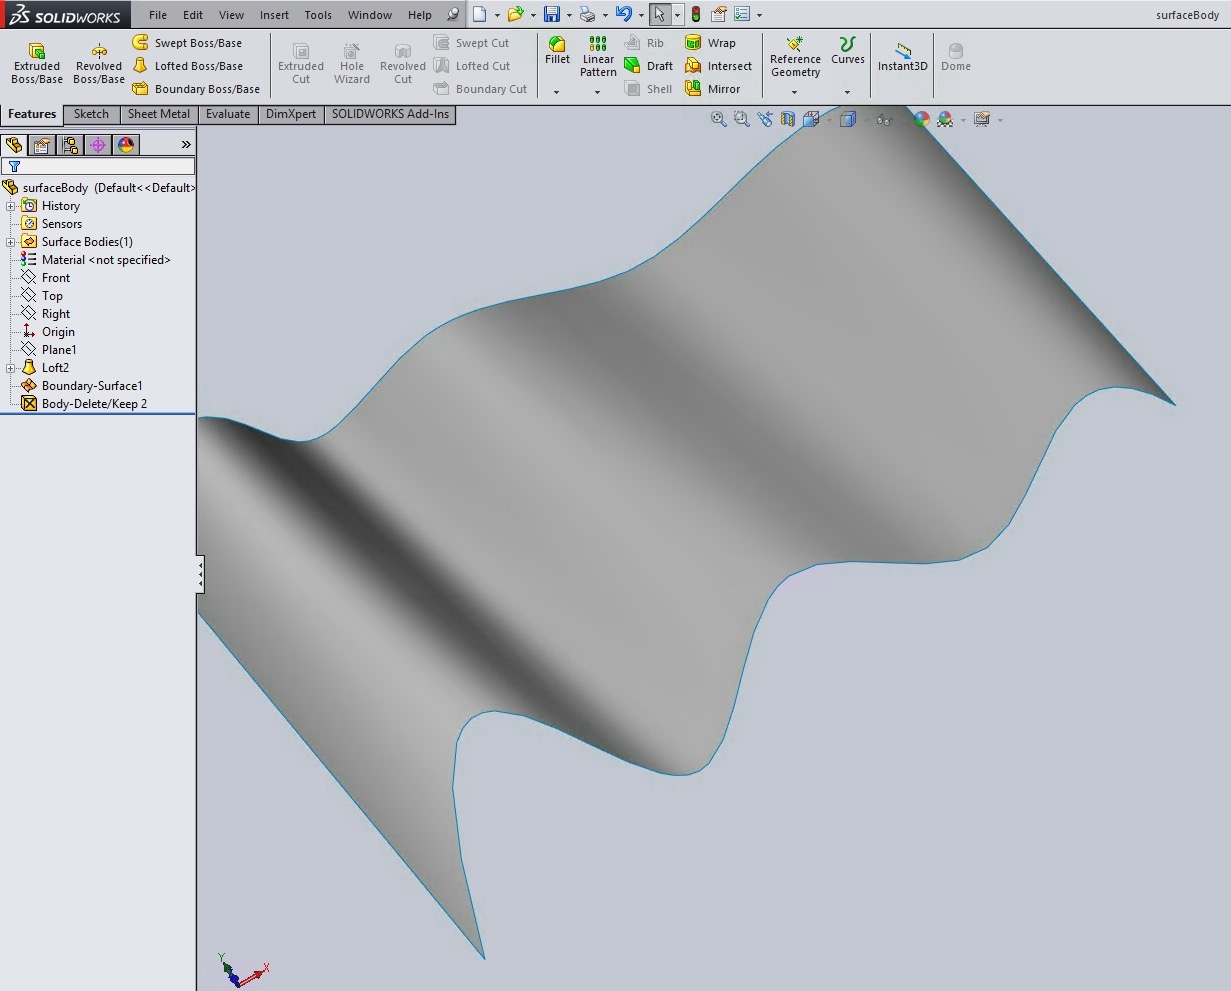Open the ConfigurationManager panel tab
This screenshot has height=991, width=1231.
70,145
